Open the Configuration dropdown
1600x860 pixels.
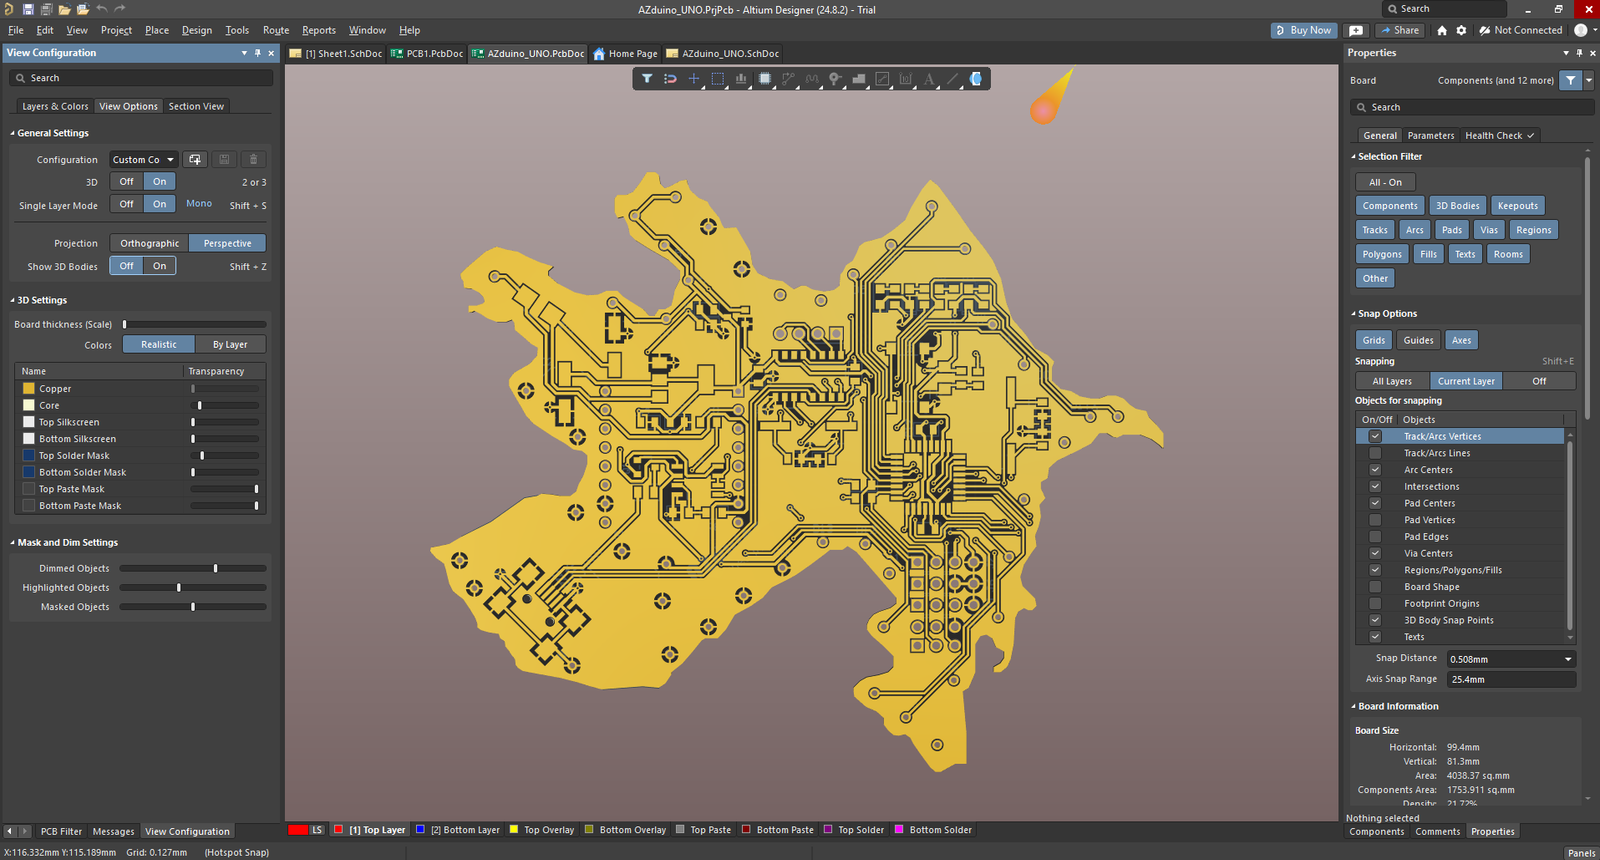(x=143, y=160)
